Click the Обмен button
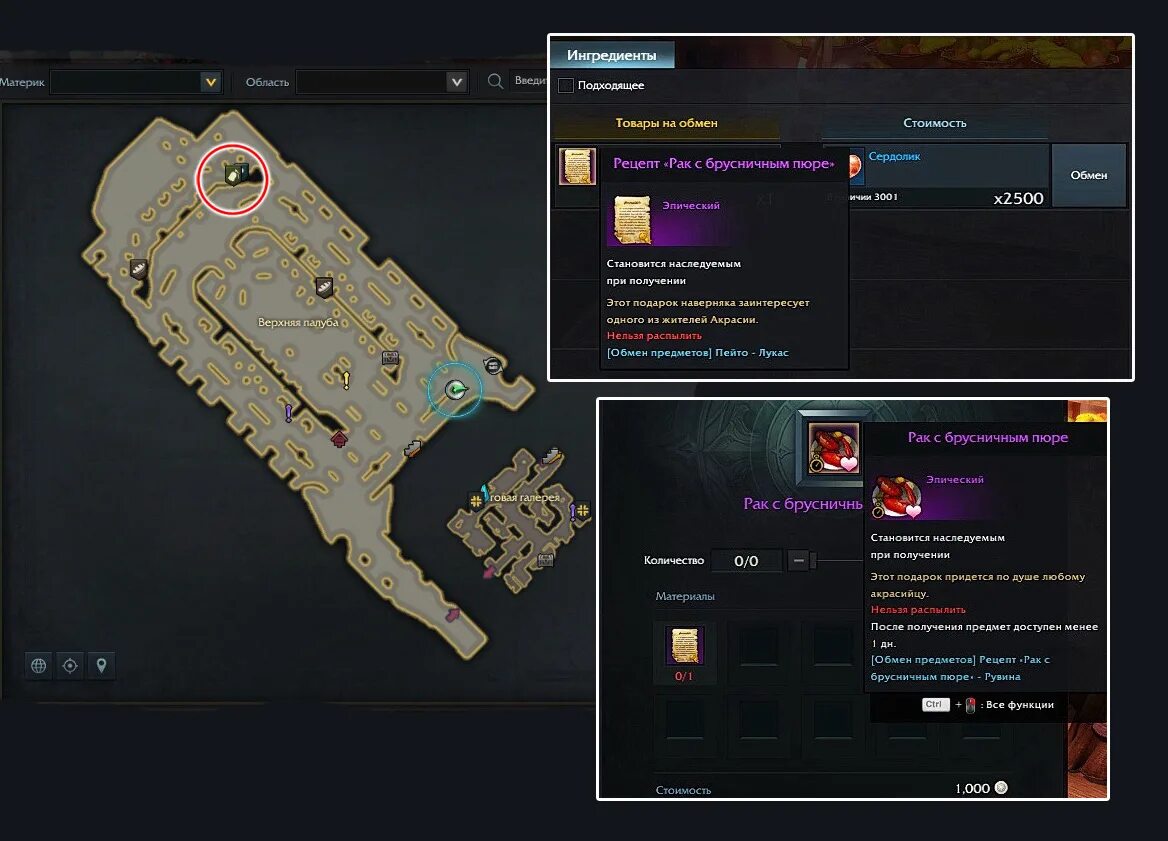Viewport: 1168px width, 841px height. (1088, 175)
